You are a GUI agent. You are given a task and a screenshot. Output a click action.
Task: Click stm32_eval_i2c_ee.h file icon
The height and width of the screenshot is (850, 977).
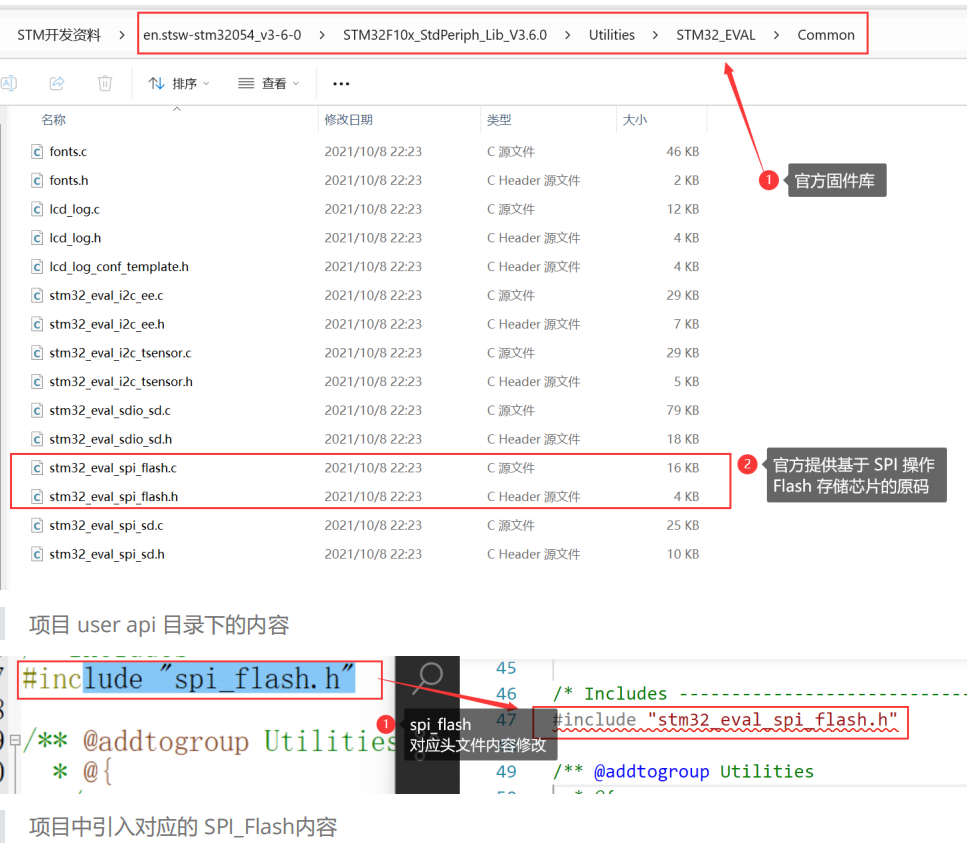tap(37, 324)
